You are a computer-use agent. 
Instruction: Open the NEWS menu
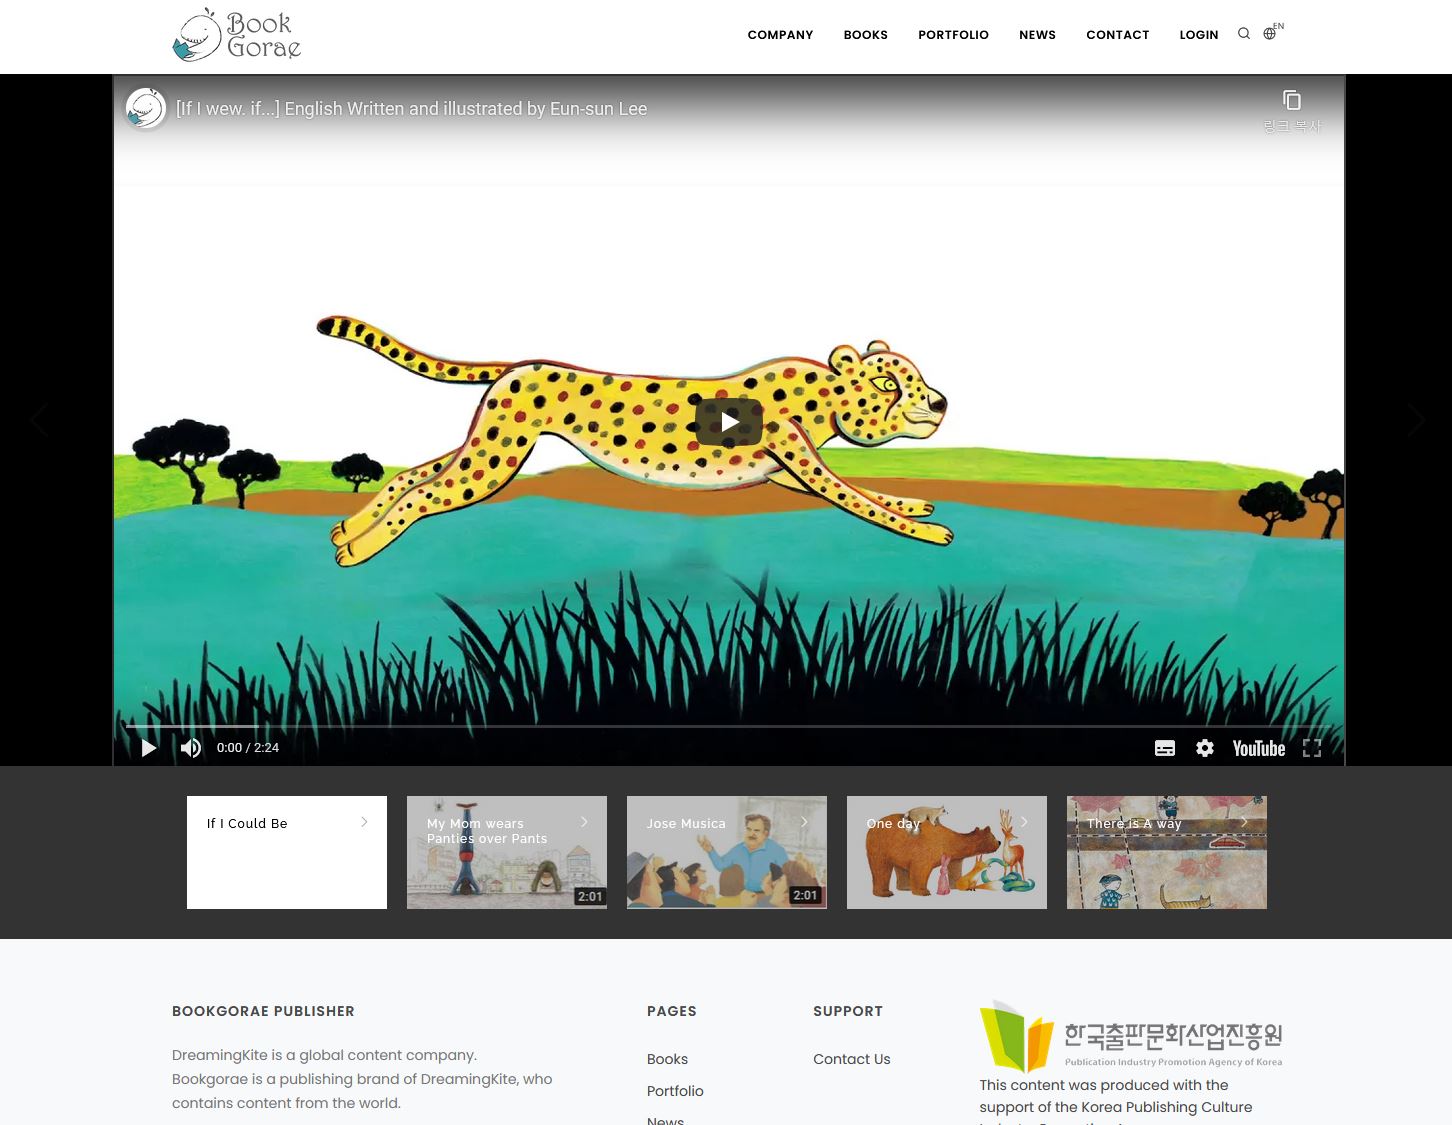click(1037, 35)
